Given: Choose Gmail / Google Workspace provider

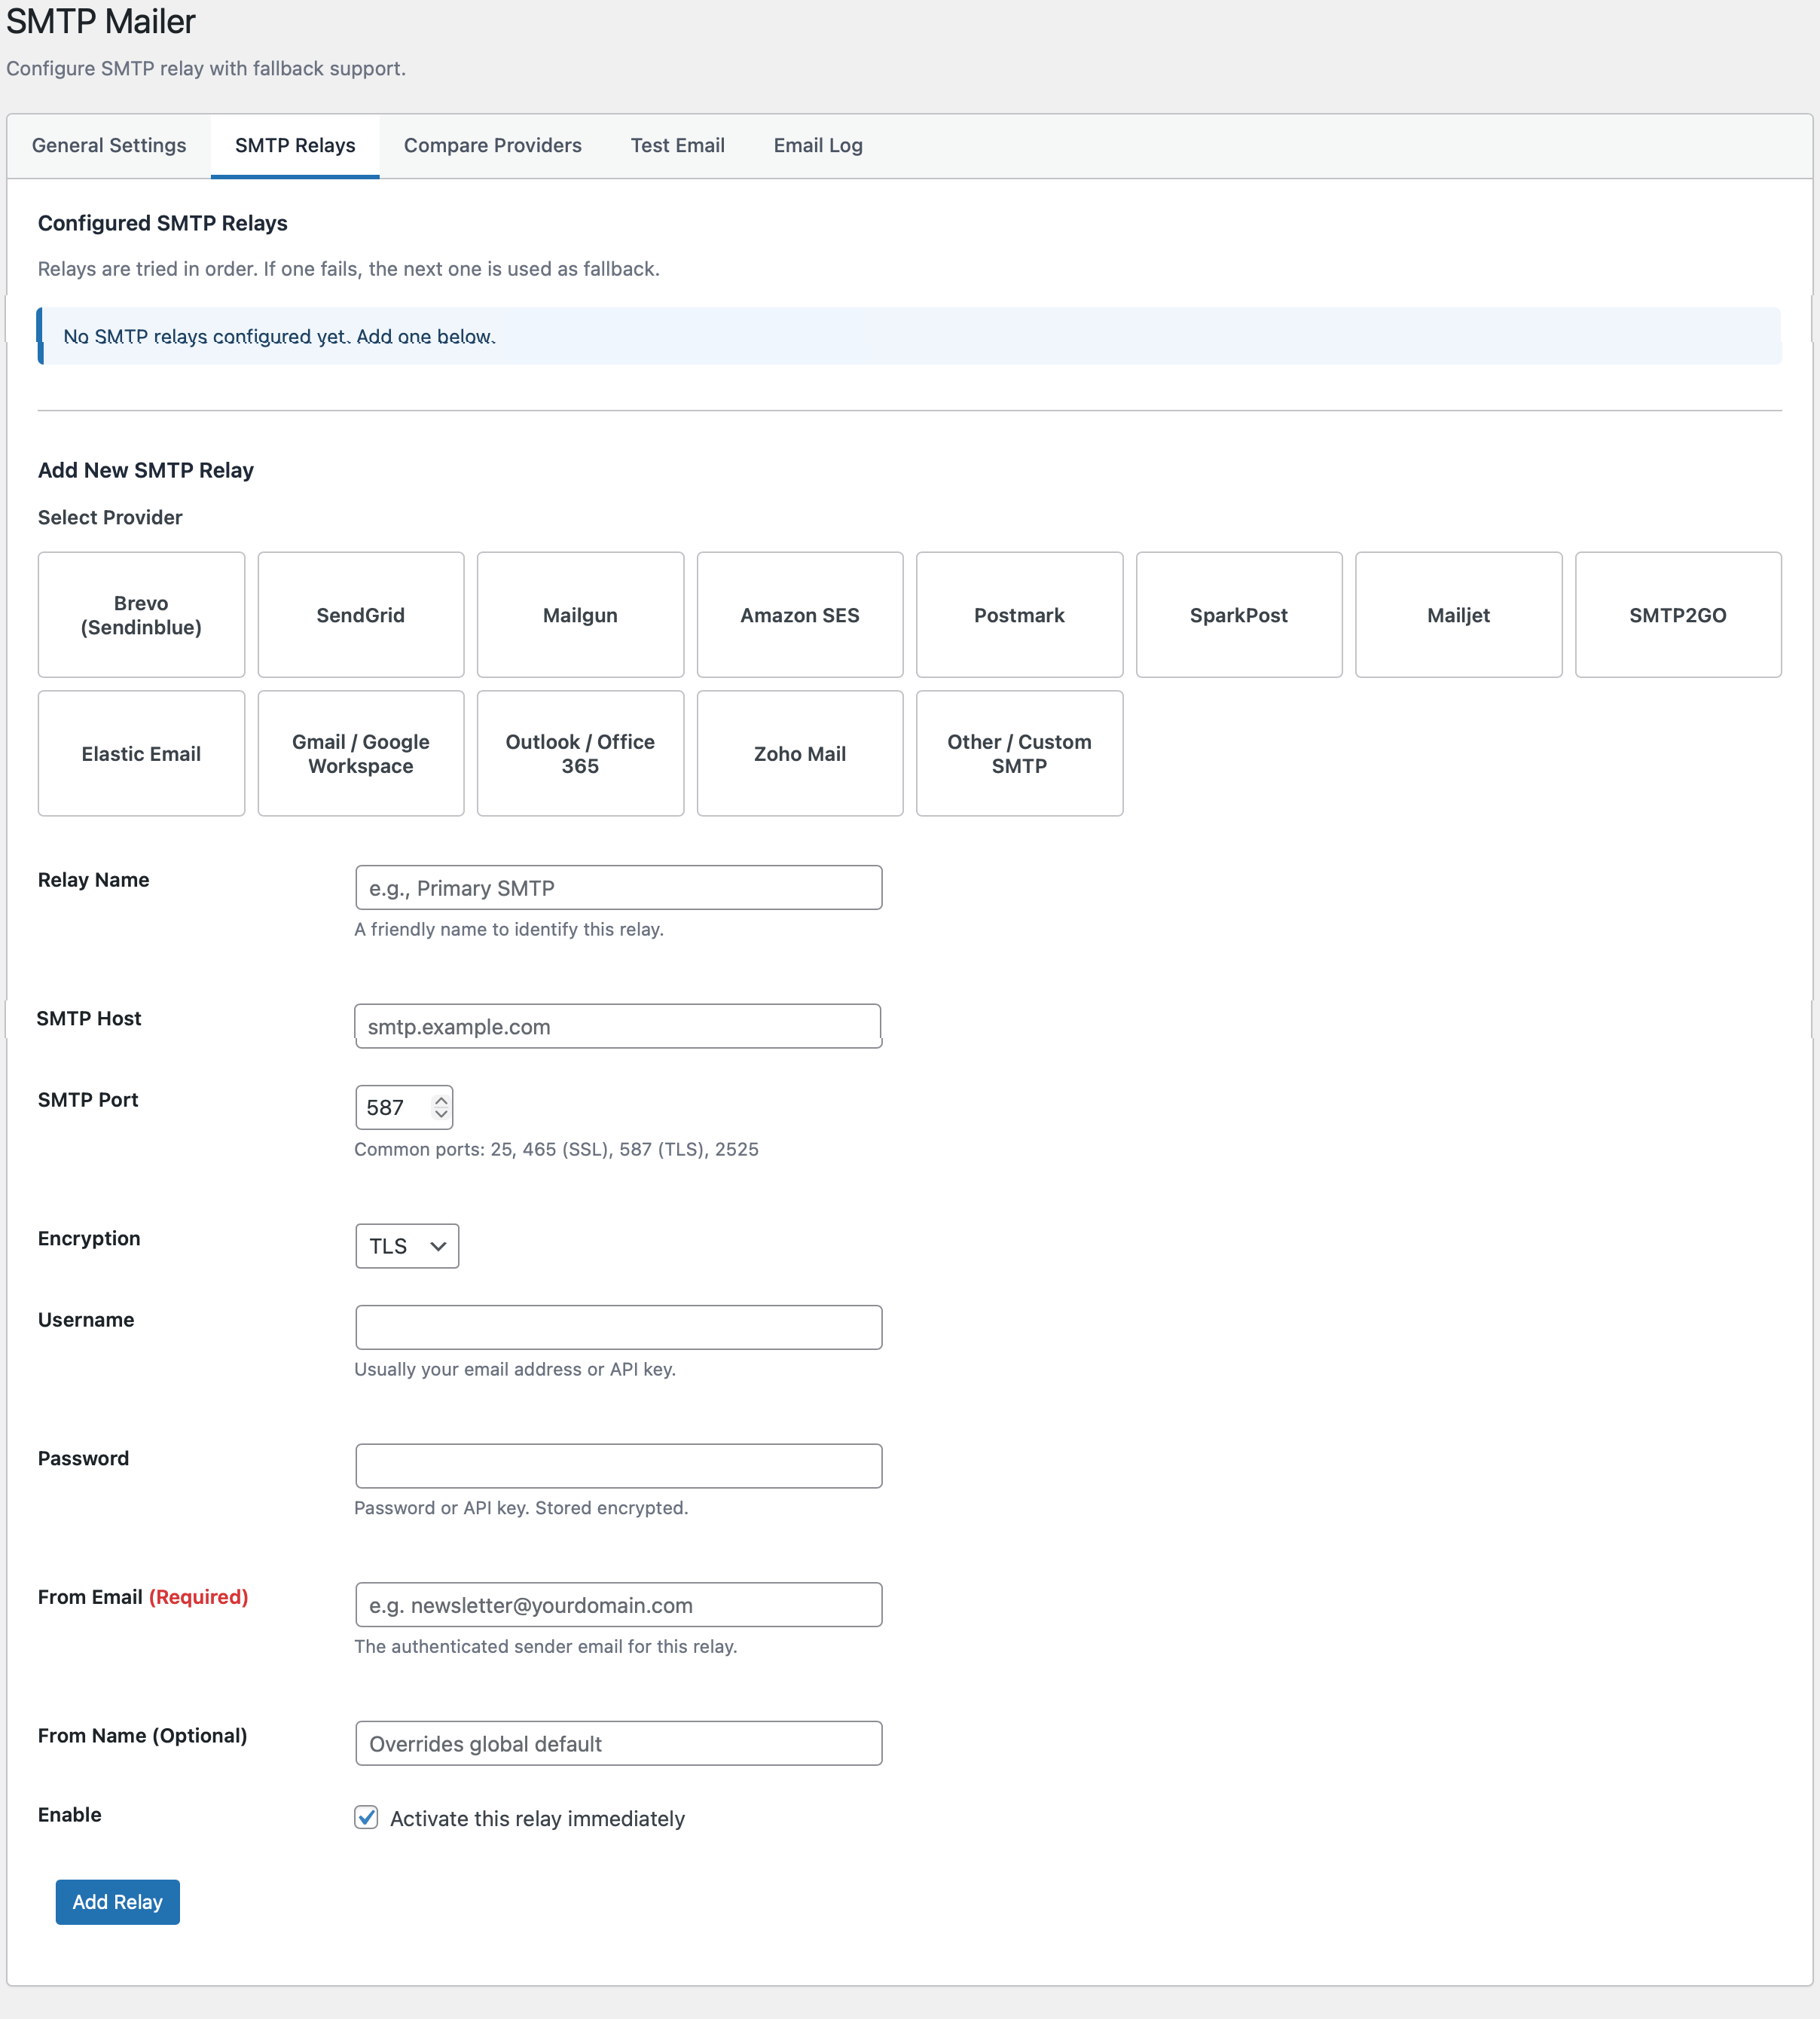Looking at the screenshot, I should click(x=360, y=753).
